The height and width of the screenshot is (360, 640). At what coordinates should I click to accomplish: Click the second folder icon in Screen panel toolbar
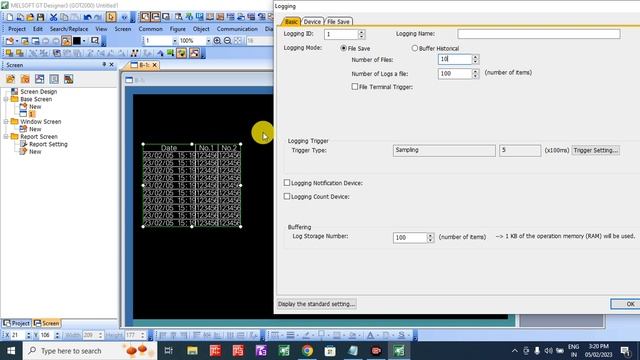(25, 79)
